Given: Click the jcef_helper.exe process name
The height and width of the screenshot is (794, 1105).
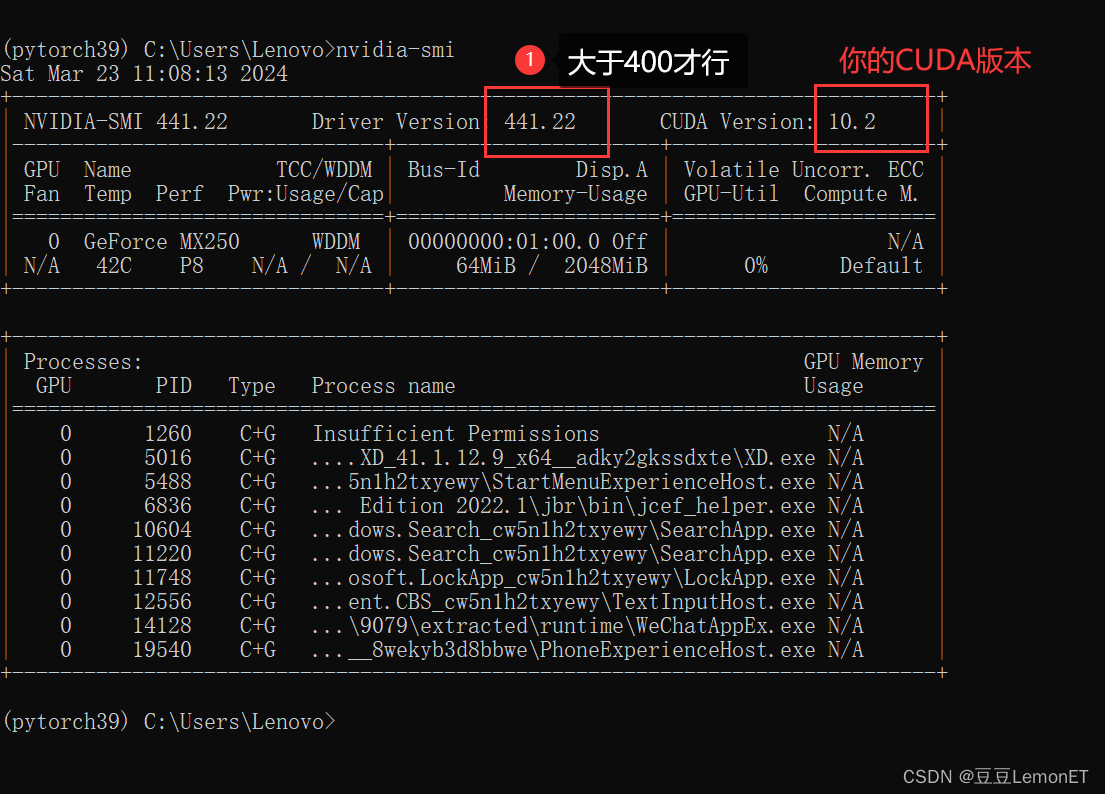Looking at the screenshot, I should point(563,506).
